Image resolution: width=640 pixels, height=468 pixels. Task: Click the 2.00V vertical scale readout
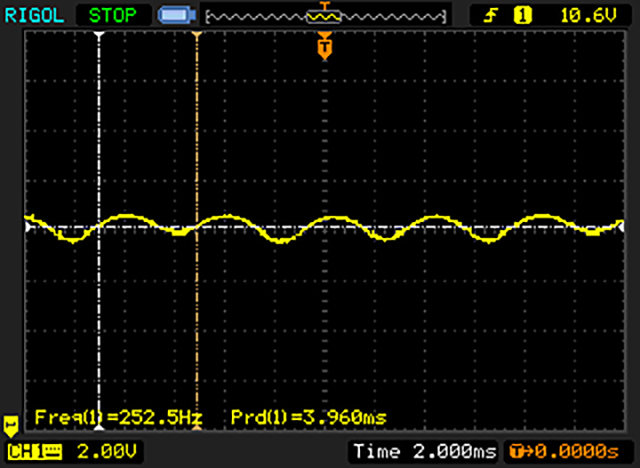pos(107,452)
